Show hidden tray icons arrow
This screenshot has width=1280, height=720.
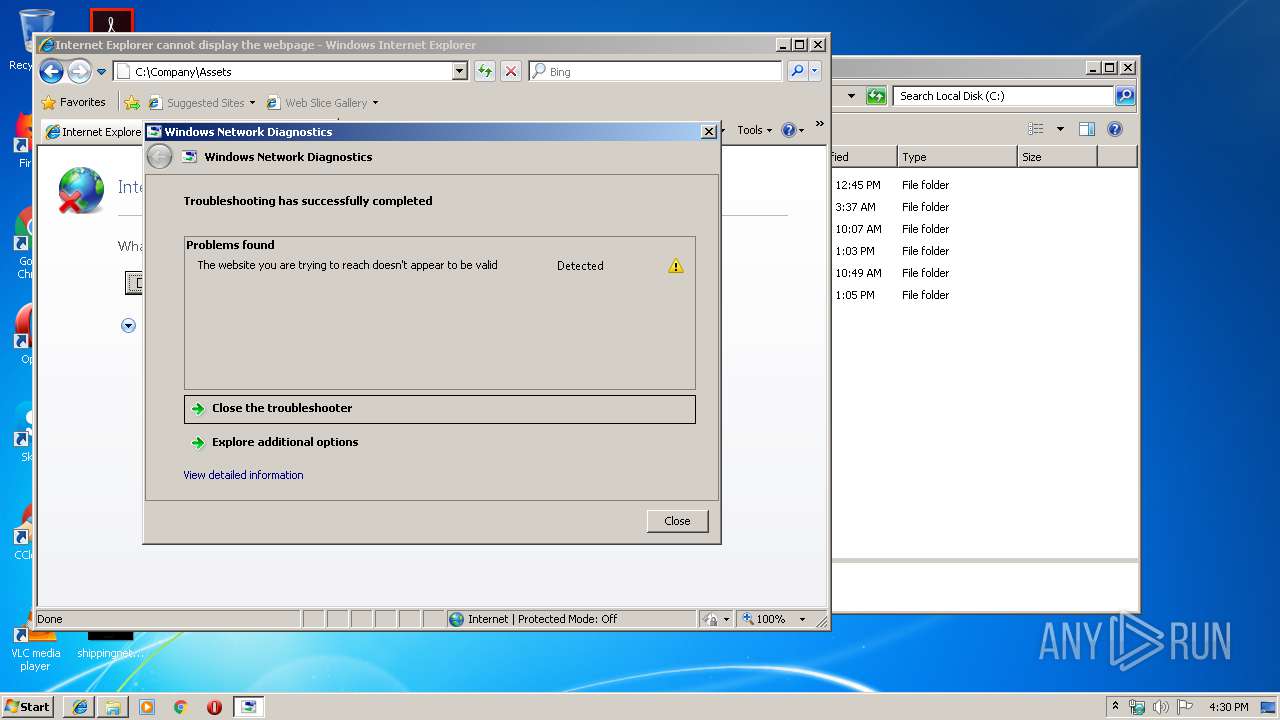[x=1115, y=706]
